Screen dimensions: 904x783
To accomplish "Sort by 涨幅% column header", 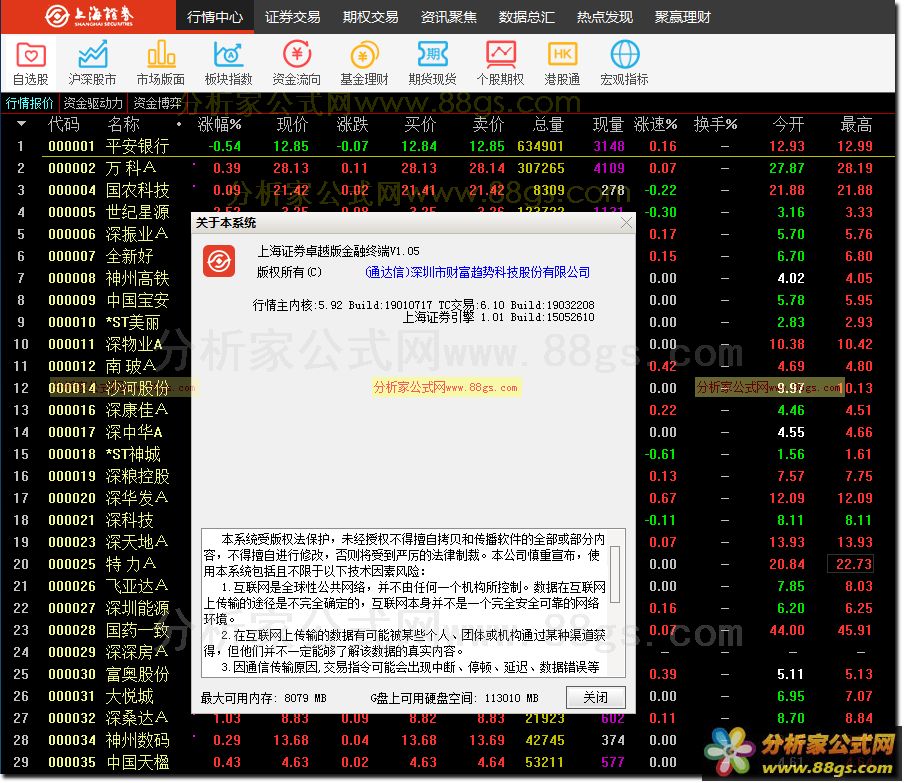I will 219,124.
